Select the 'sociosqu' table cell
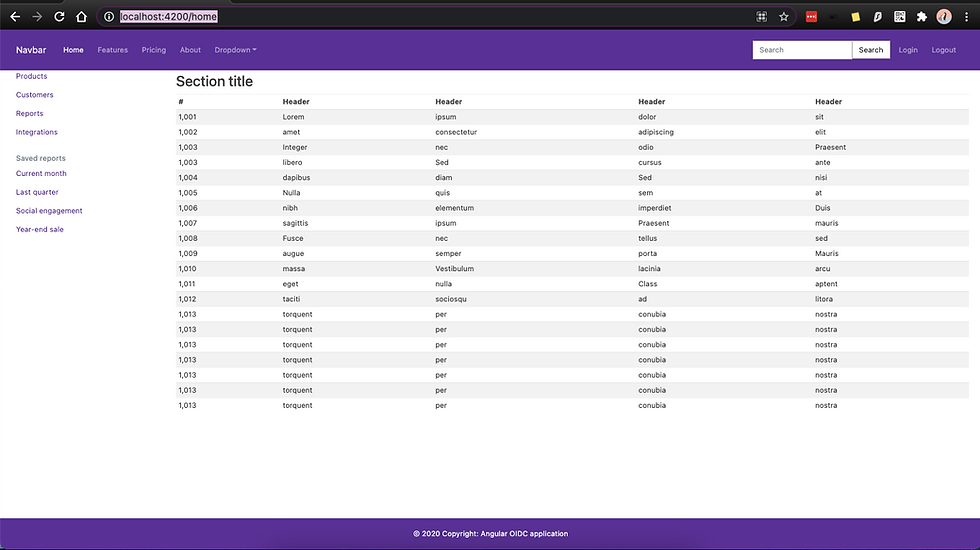This screenshot has height=550, width=980. [451, 299]
